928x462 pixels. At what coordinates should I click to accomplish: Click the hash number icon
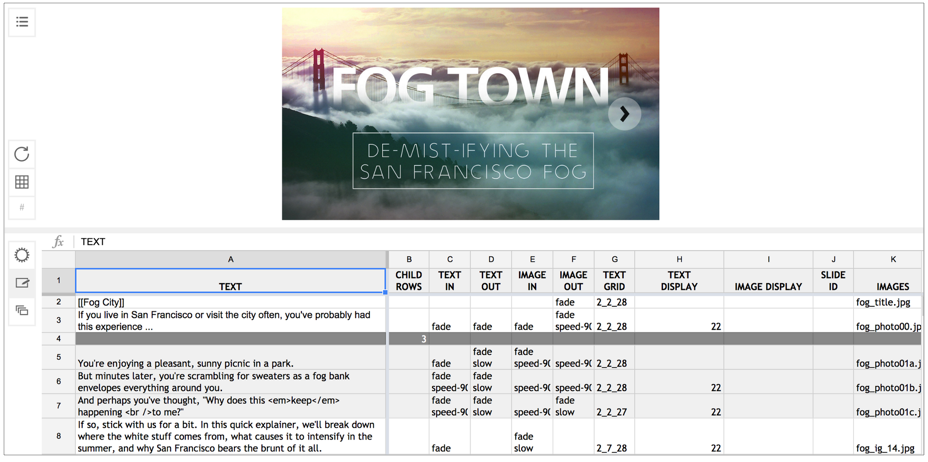tap(22, 208)
